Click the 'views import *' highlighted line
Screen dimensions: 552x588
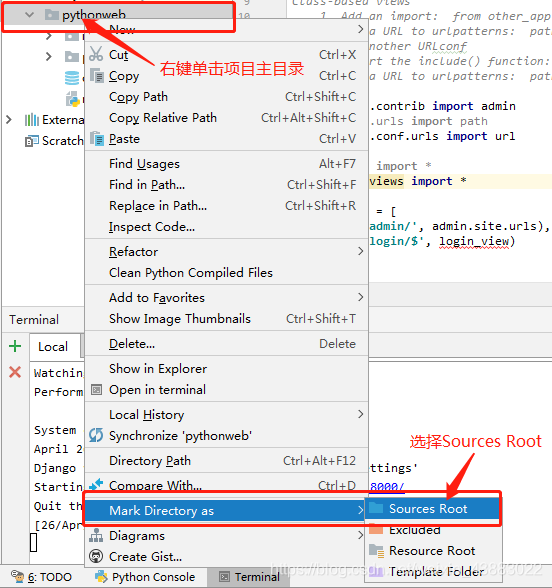[x=460, y=181]
